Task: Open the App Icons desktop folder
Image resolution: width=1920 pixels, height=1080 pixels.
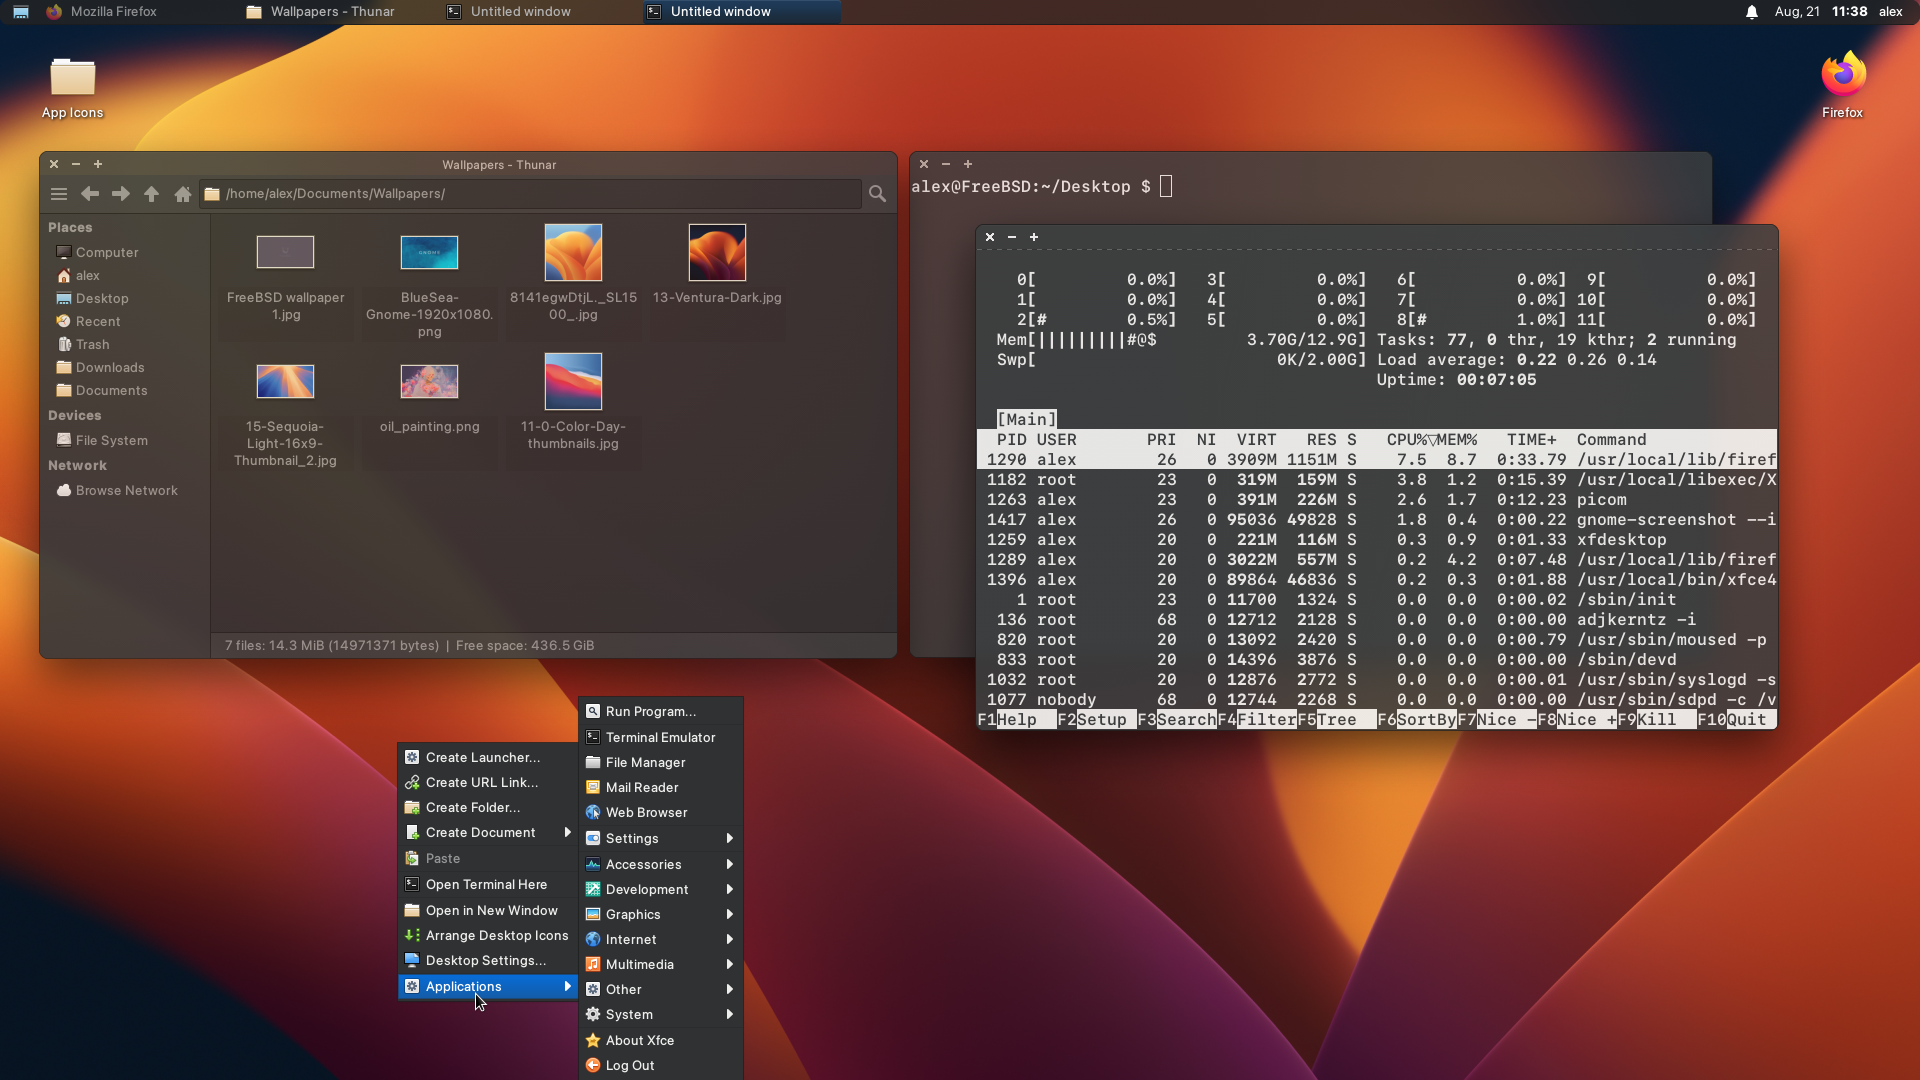Action: pos(72,88)
